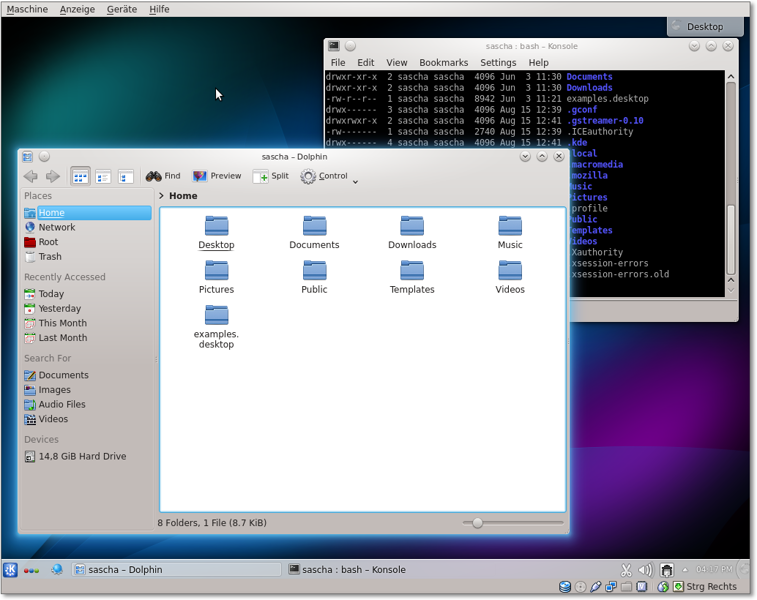Switch Dolphin to Columns view mode
The image size is (757, 600).
126,176
